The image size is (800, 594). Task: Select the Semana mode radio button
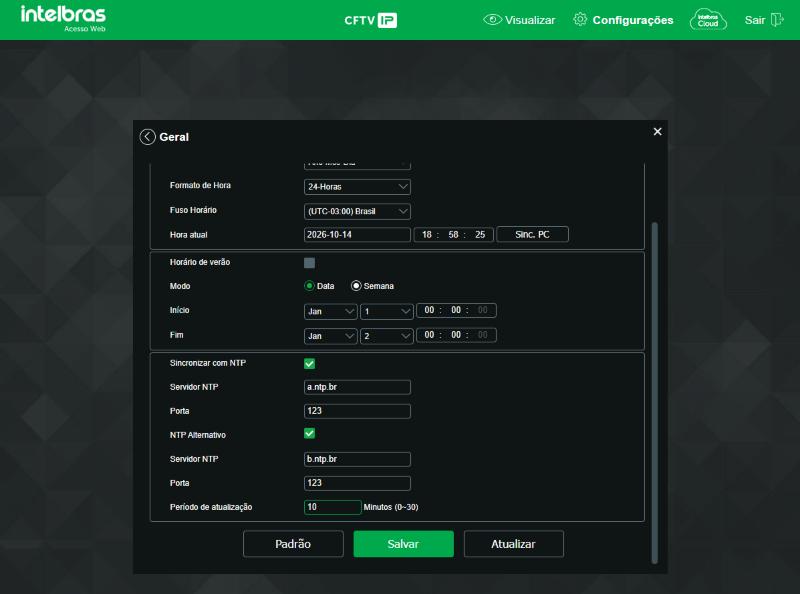(356, 286)
